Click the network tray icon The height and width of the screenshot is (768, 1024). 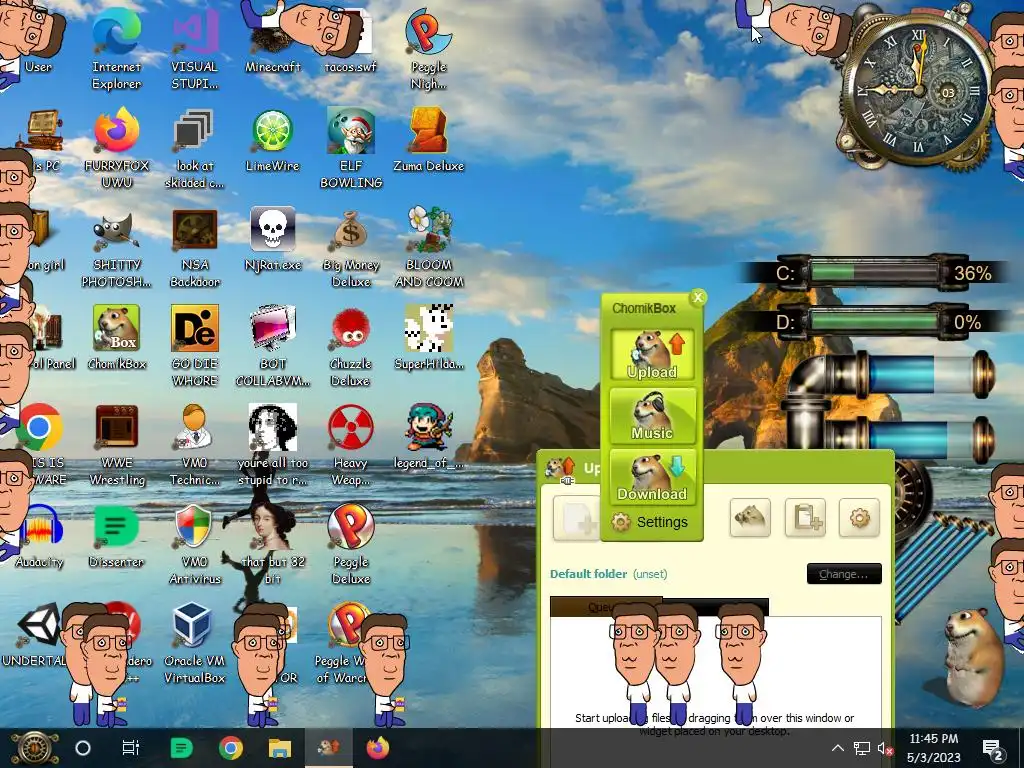861,748
